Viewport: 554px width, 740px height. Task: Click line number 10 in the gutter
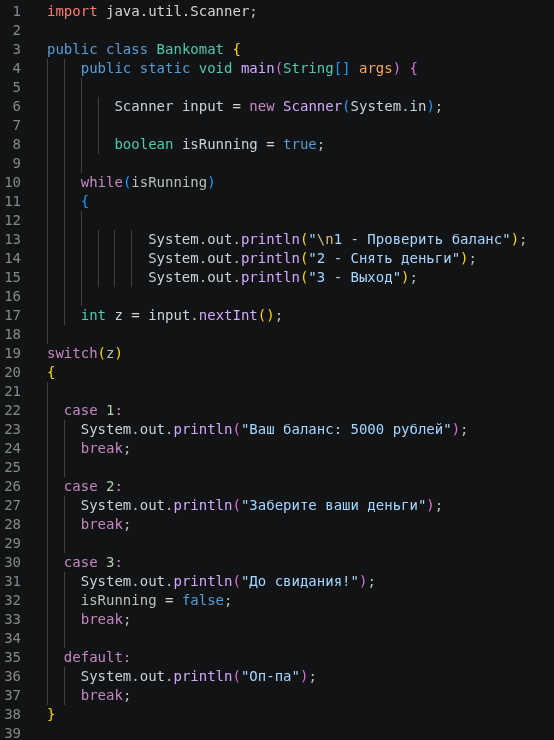click(x=13, y=182)
